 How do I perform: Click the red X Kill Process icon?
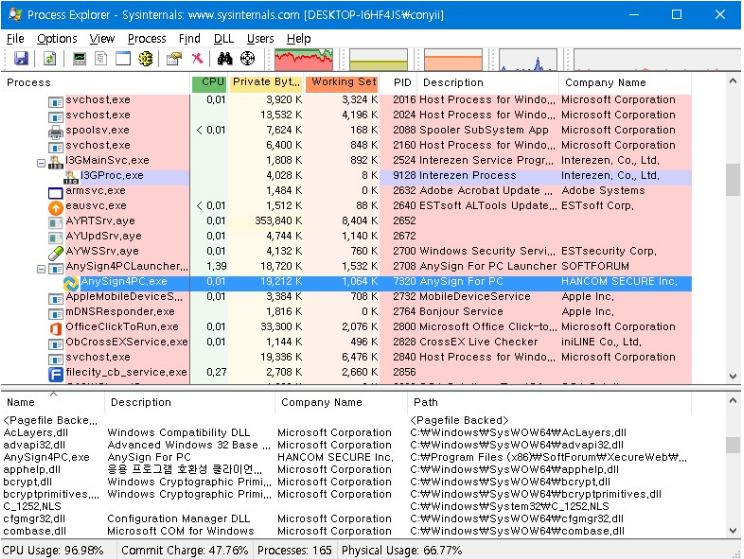[x=197, y=59]
